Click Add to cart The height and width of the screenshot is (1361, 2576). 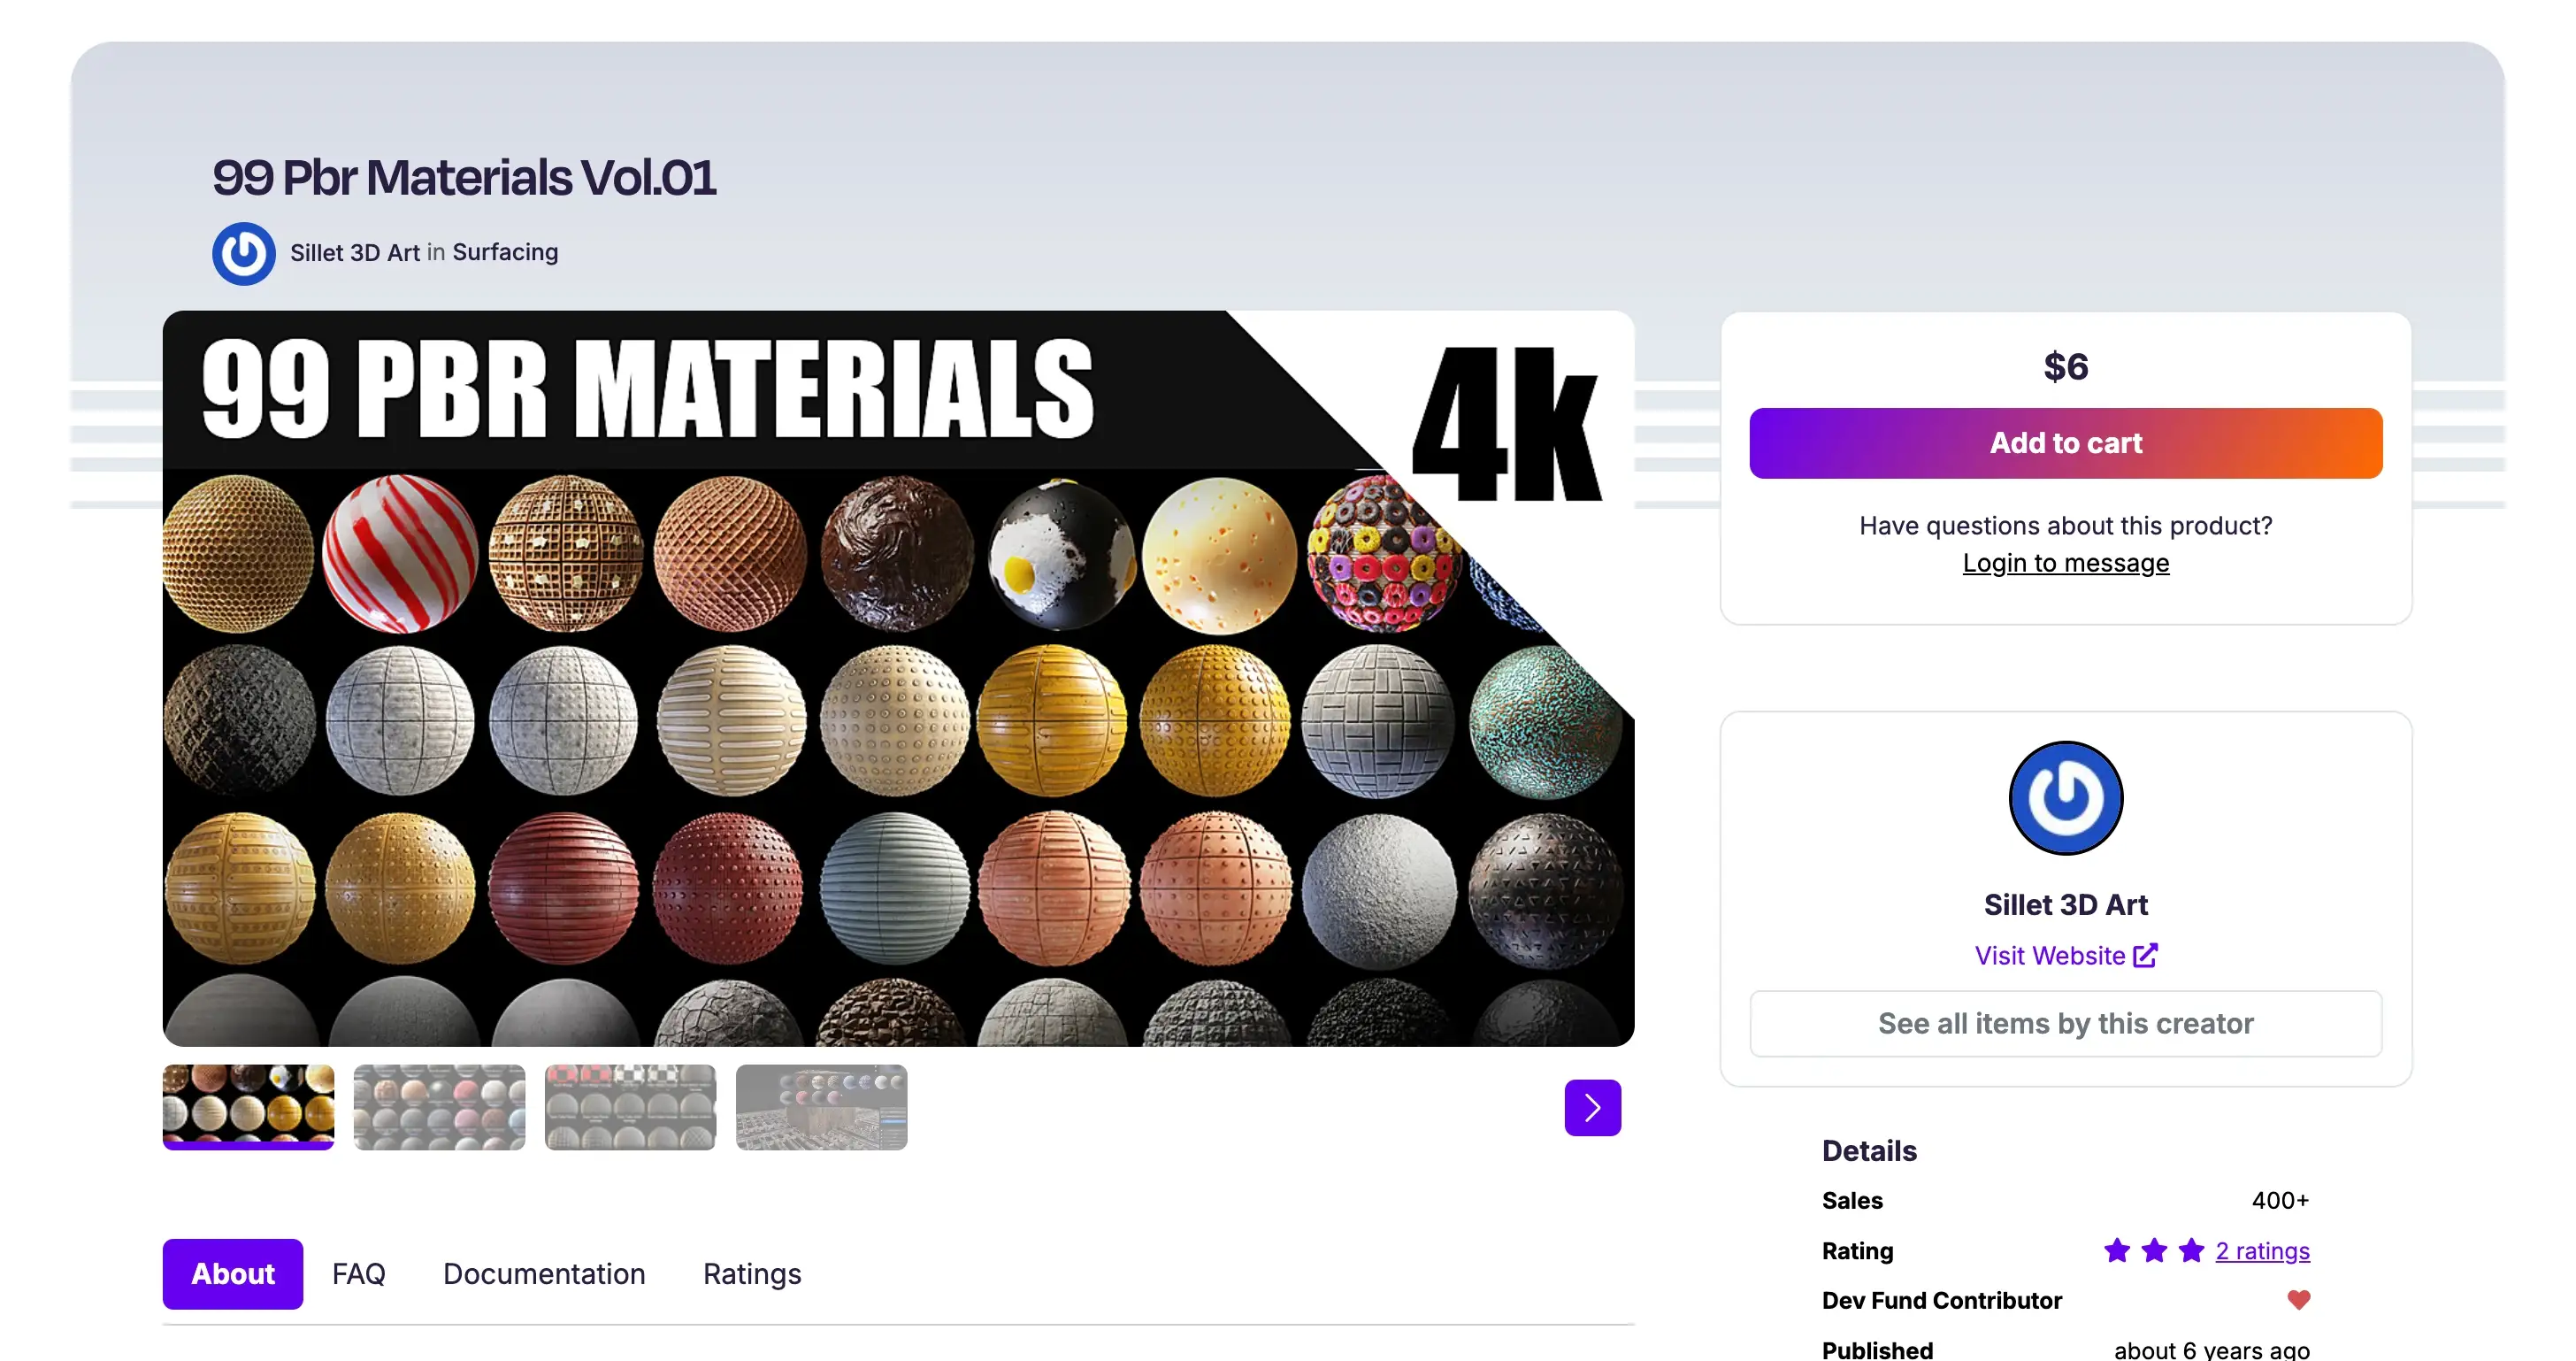click(x=2064, y=442)
